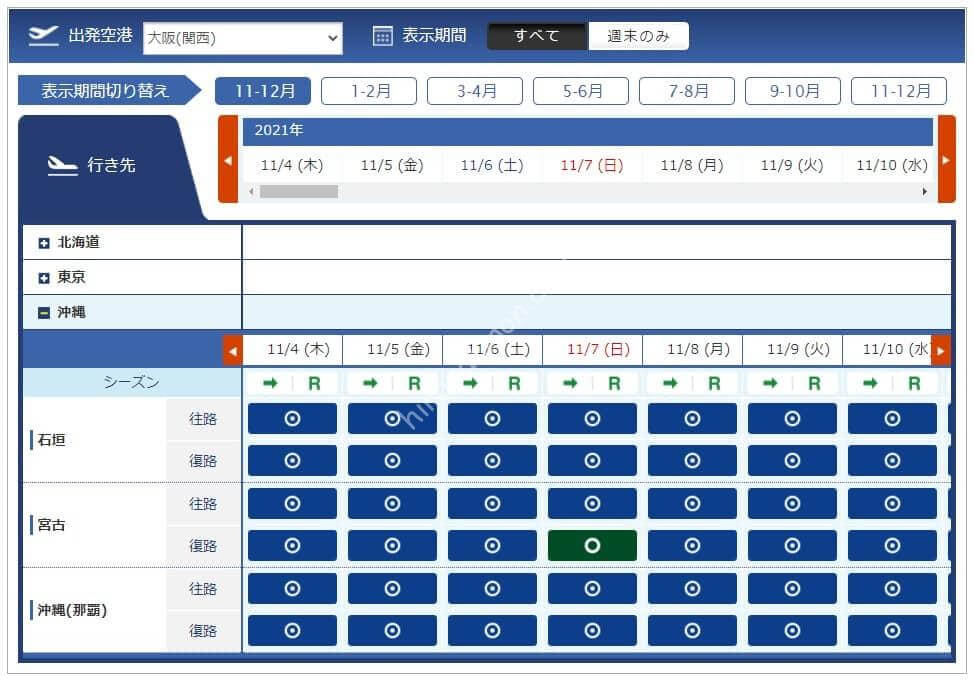
Task: Select 宮古 復路 availability for 11/9
Action: 792,546
